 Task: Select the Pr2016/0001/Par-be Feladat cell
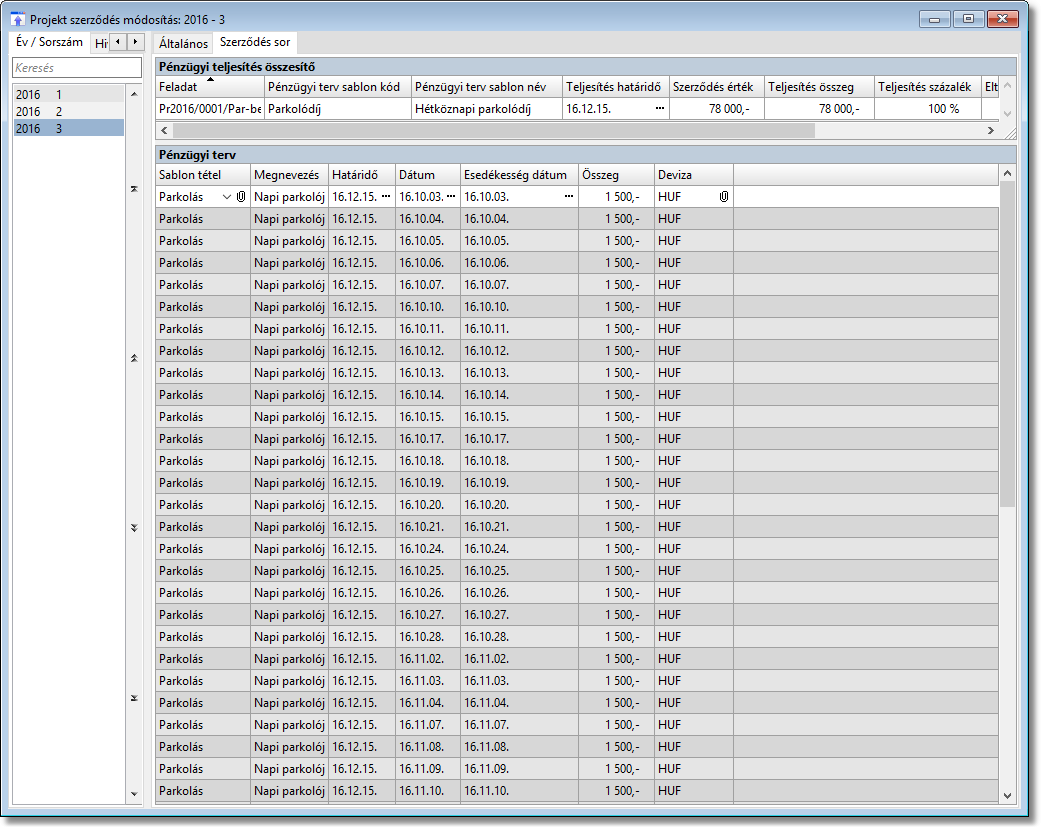click(210, 108)
